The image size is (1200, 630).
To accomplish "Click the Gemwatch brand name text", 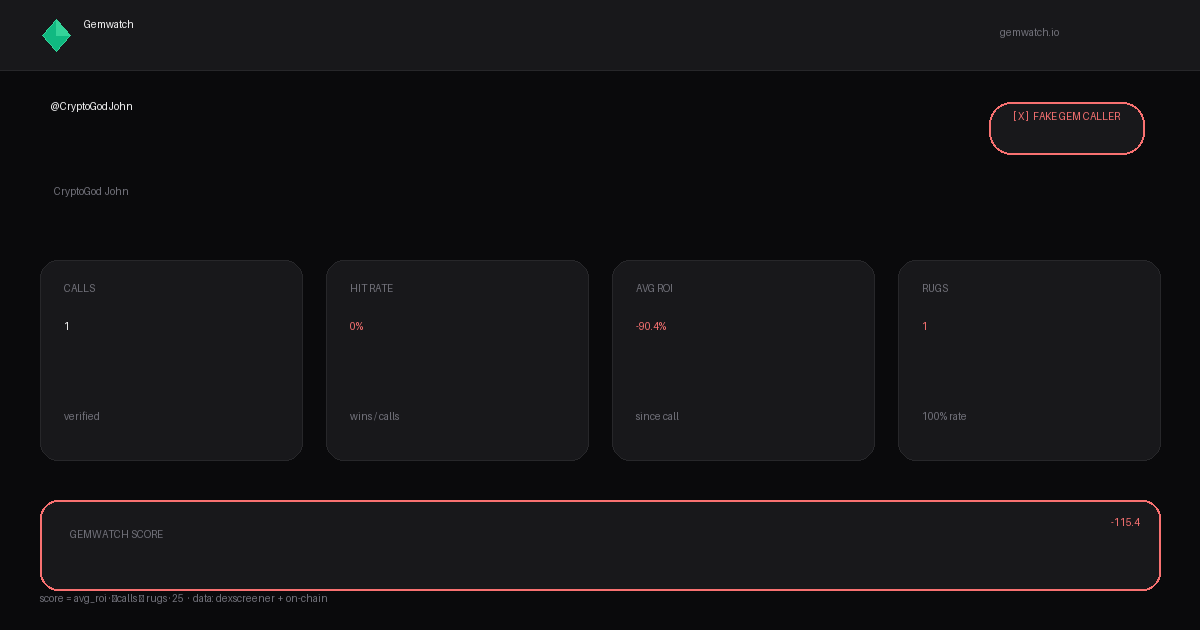I will coord(108,25).
